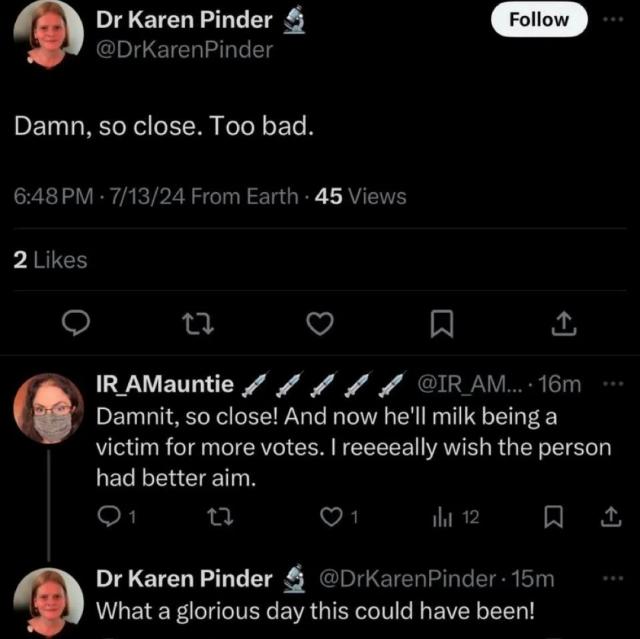Open Dr Karen Pinder's header profile picture
This screenshot has width=640, height=639.
[46, 32]
